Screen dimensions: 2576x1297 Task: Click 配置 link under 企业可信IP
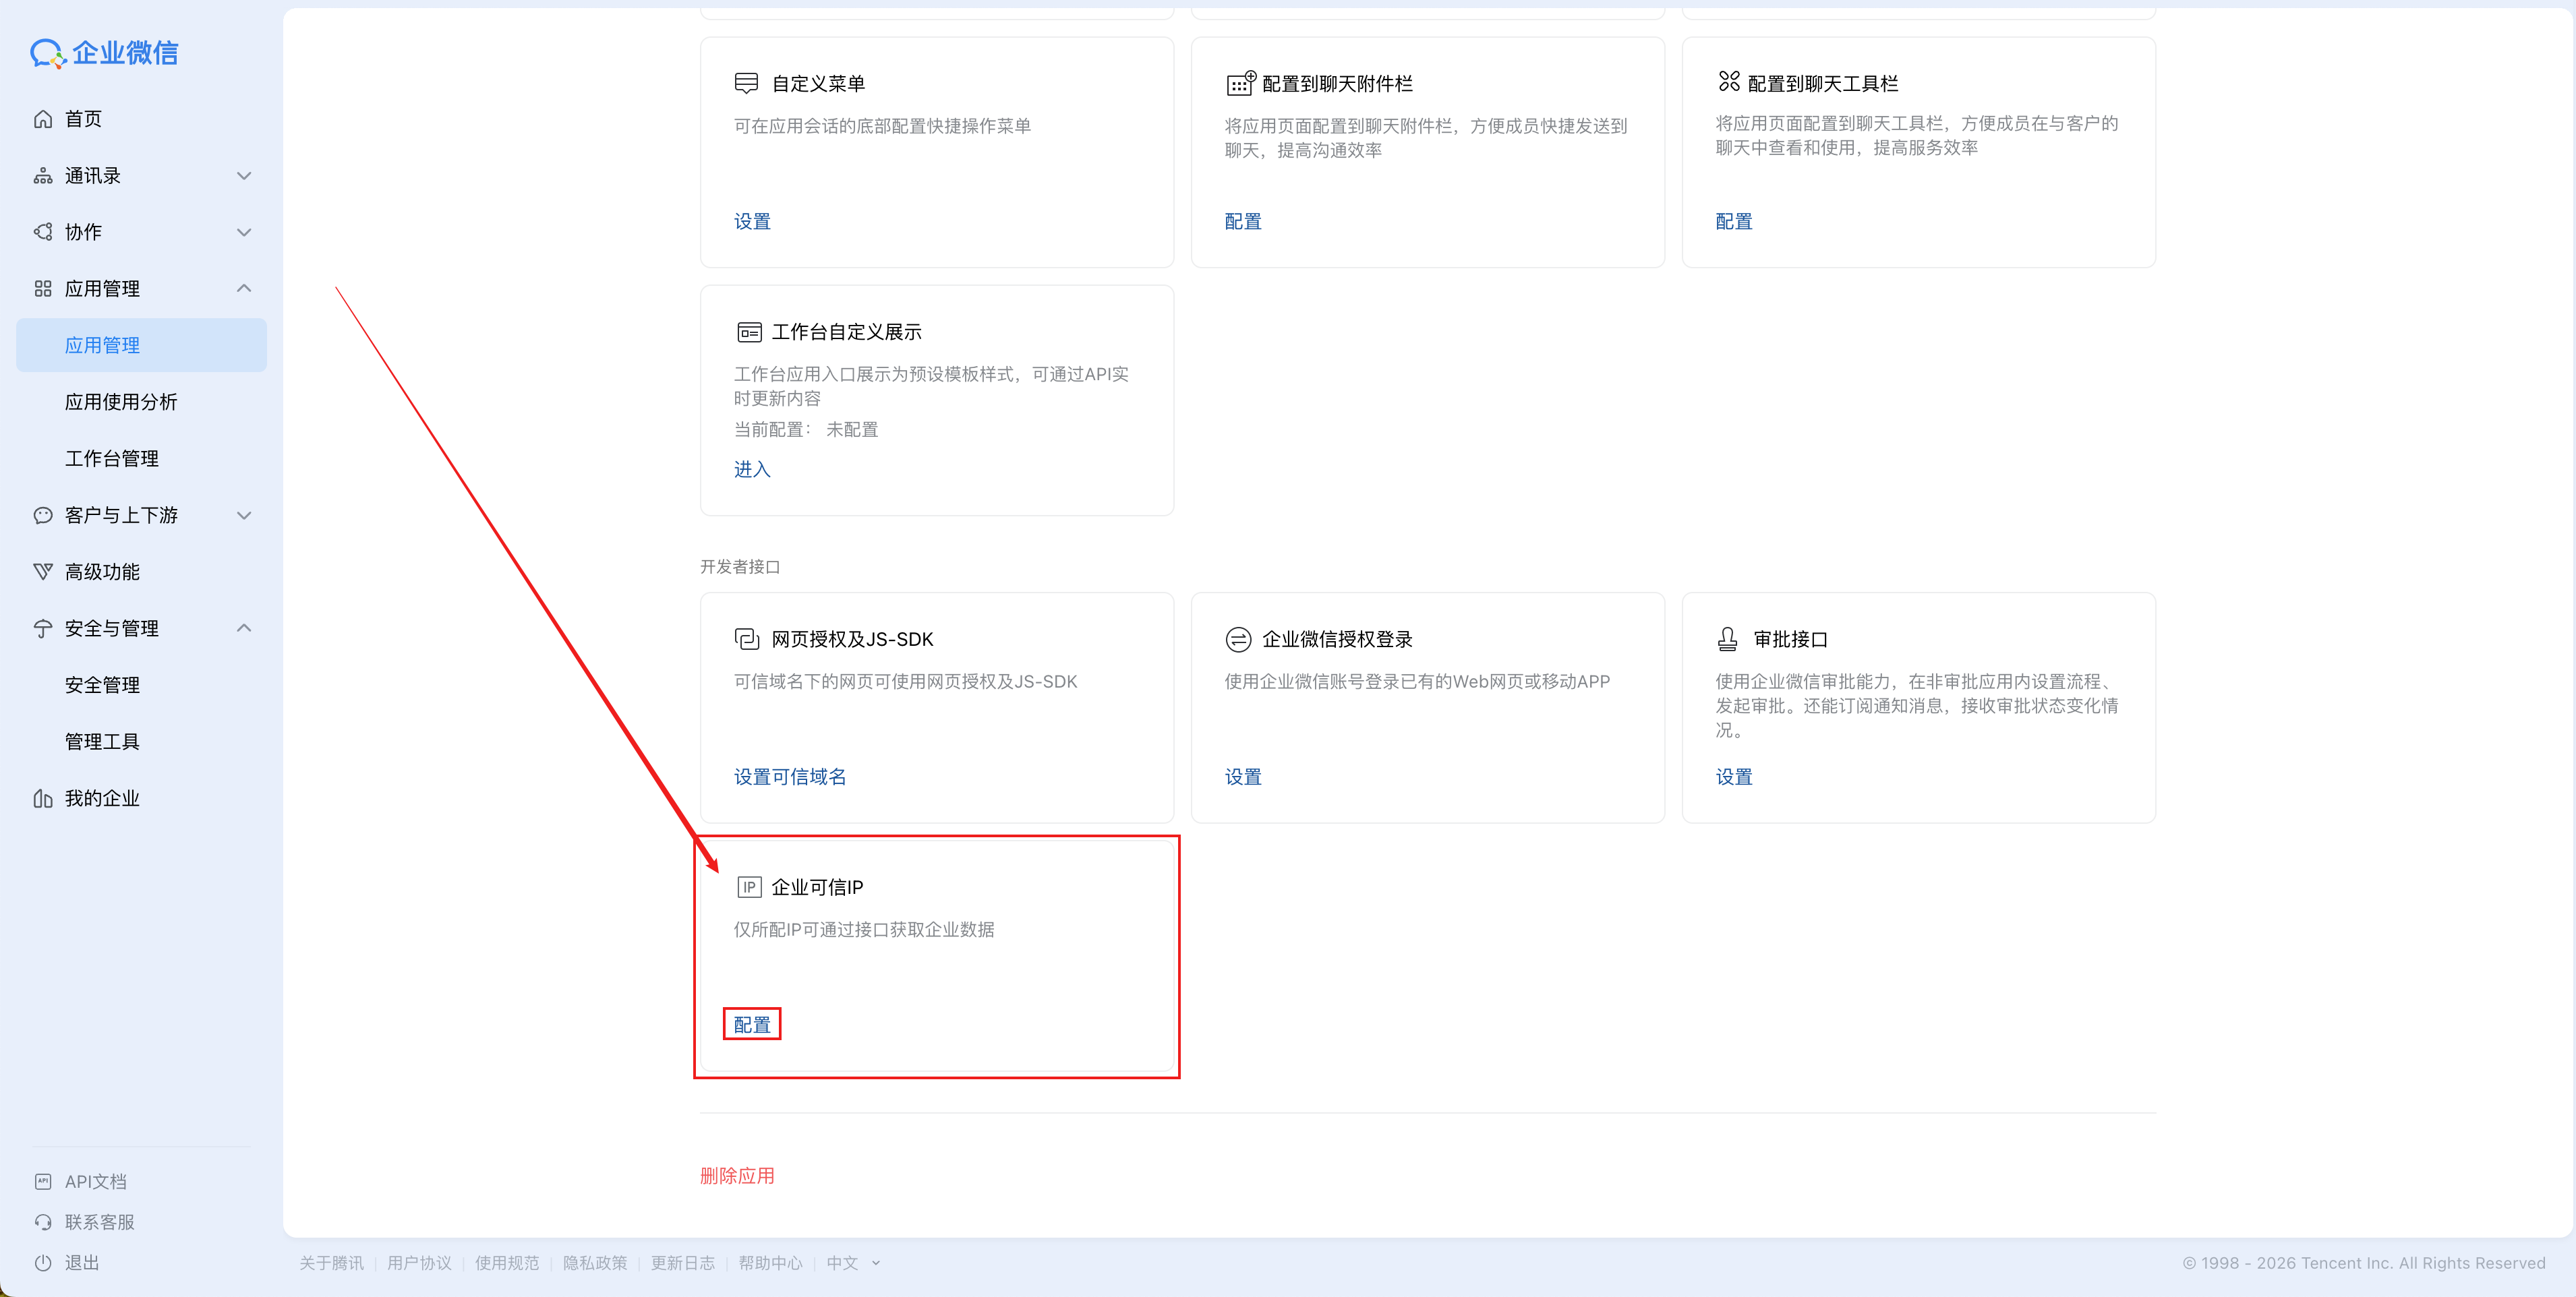[752, 1025]
